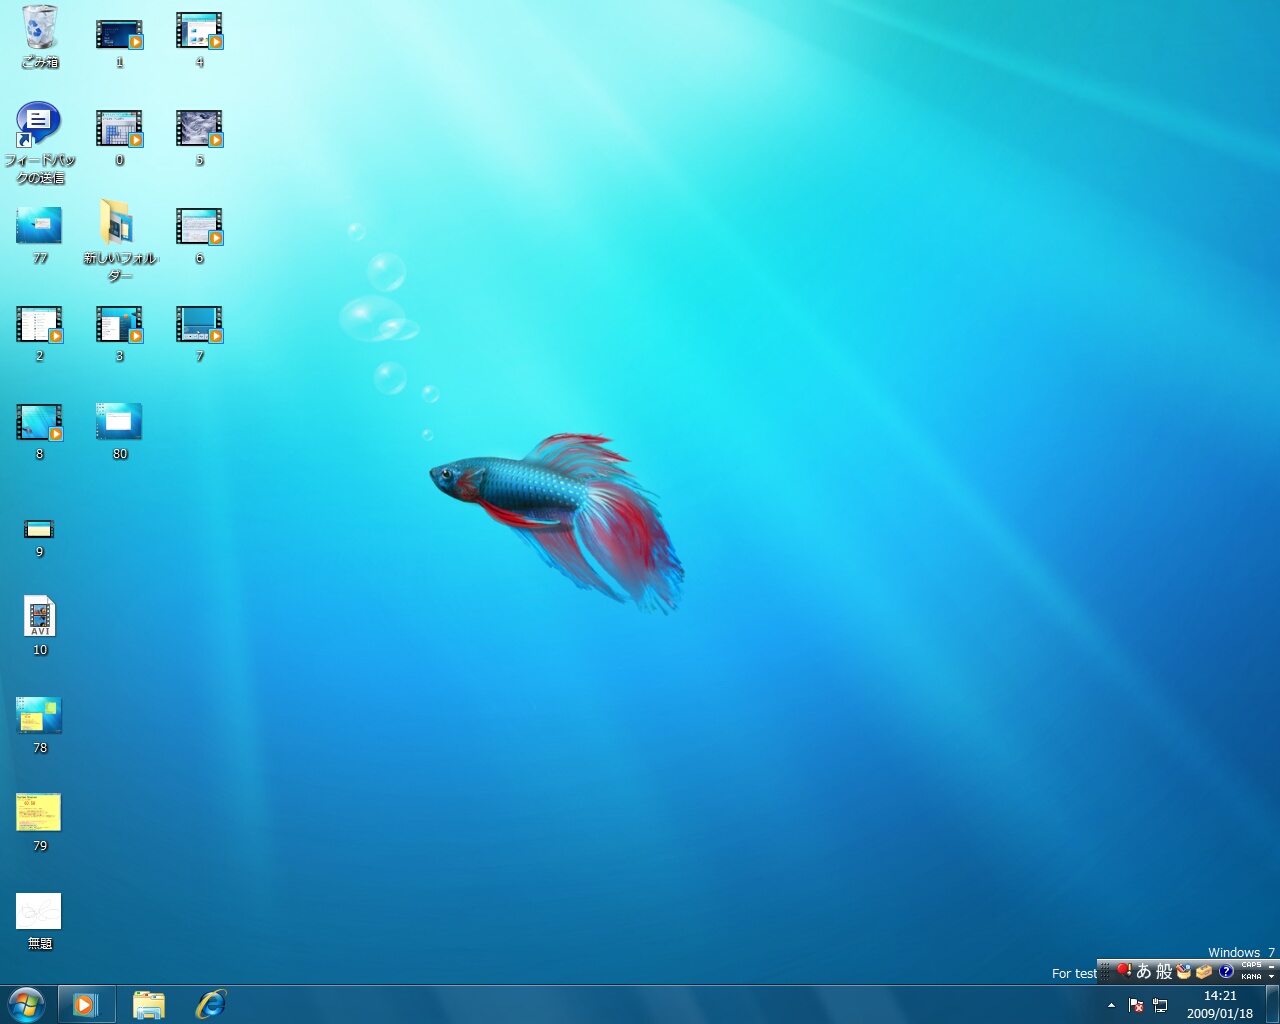Open the language bar options arrow
The width and height of the screenshot is (1280, 1024).
coord(1271,977)
